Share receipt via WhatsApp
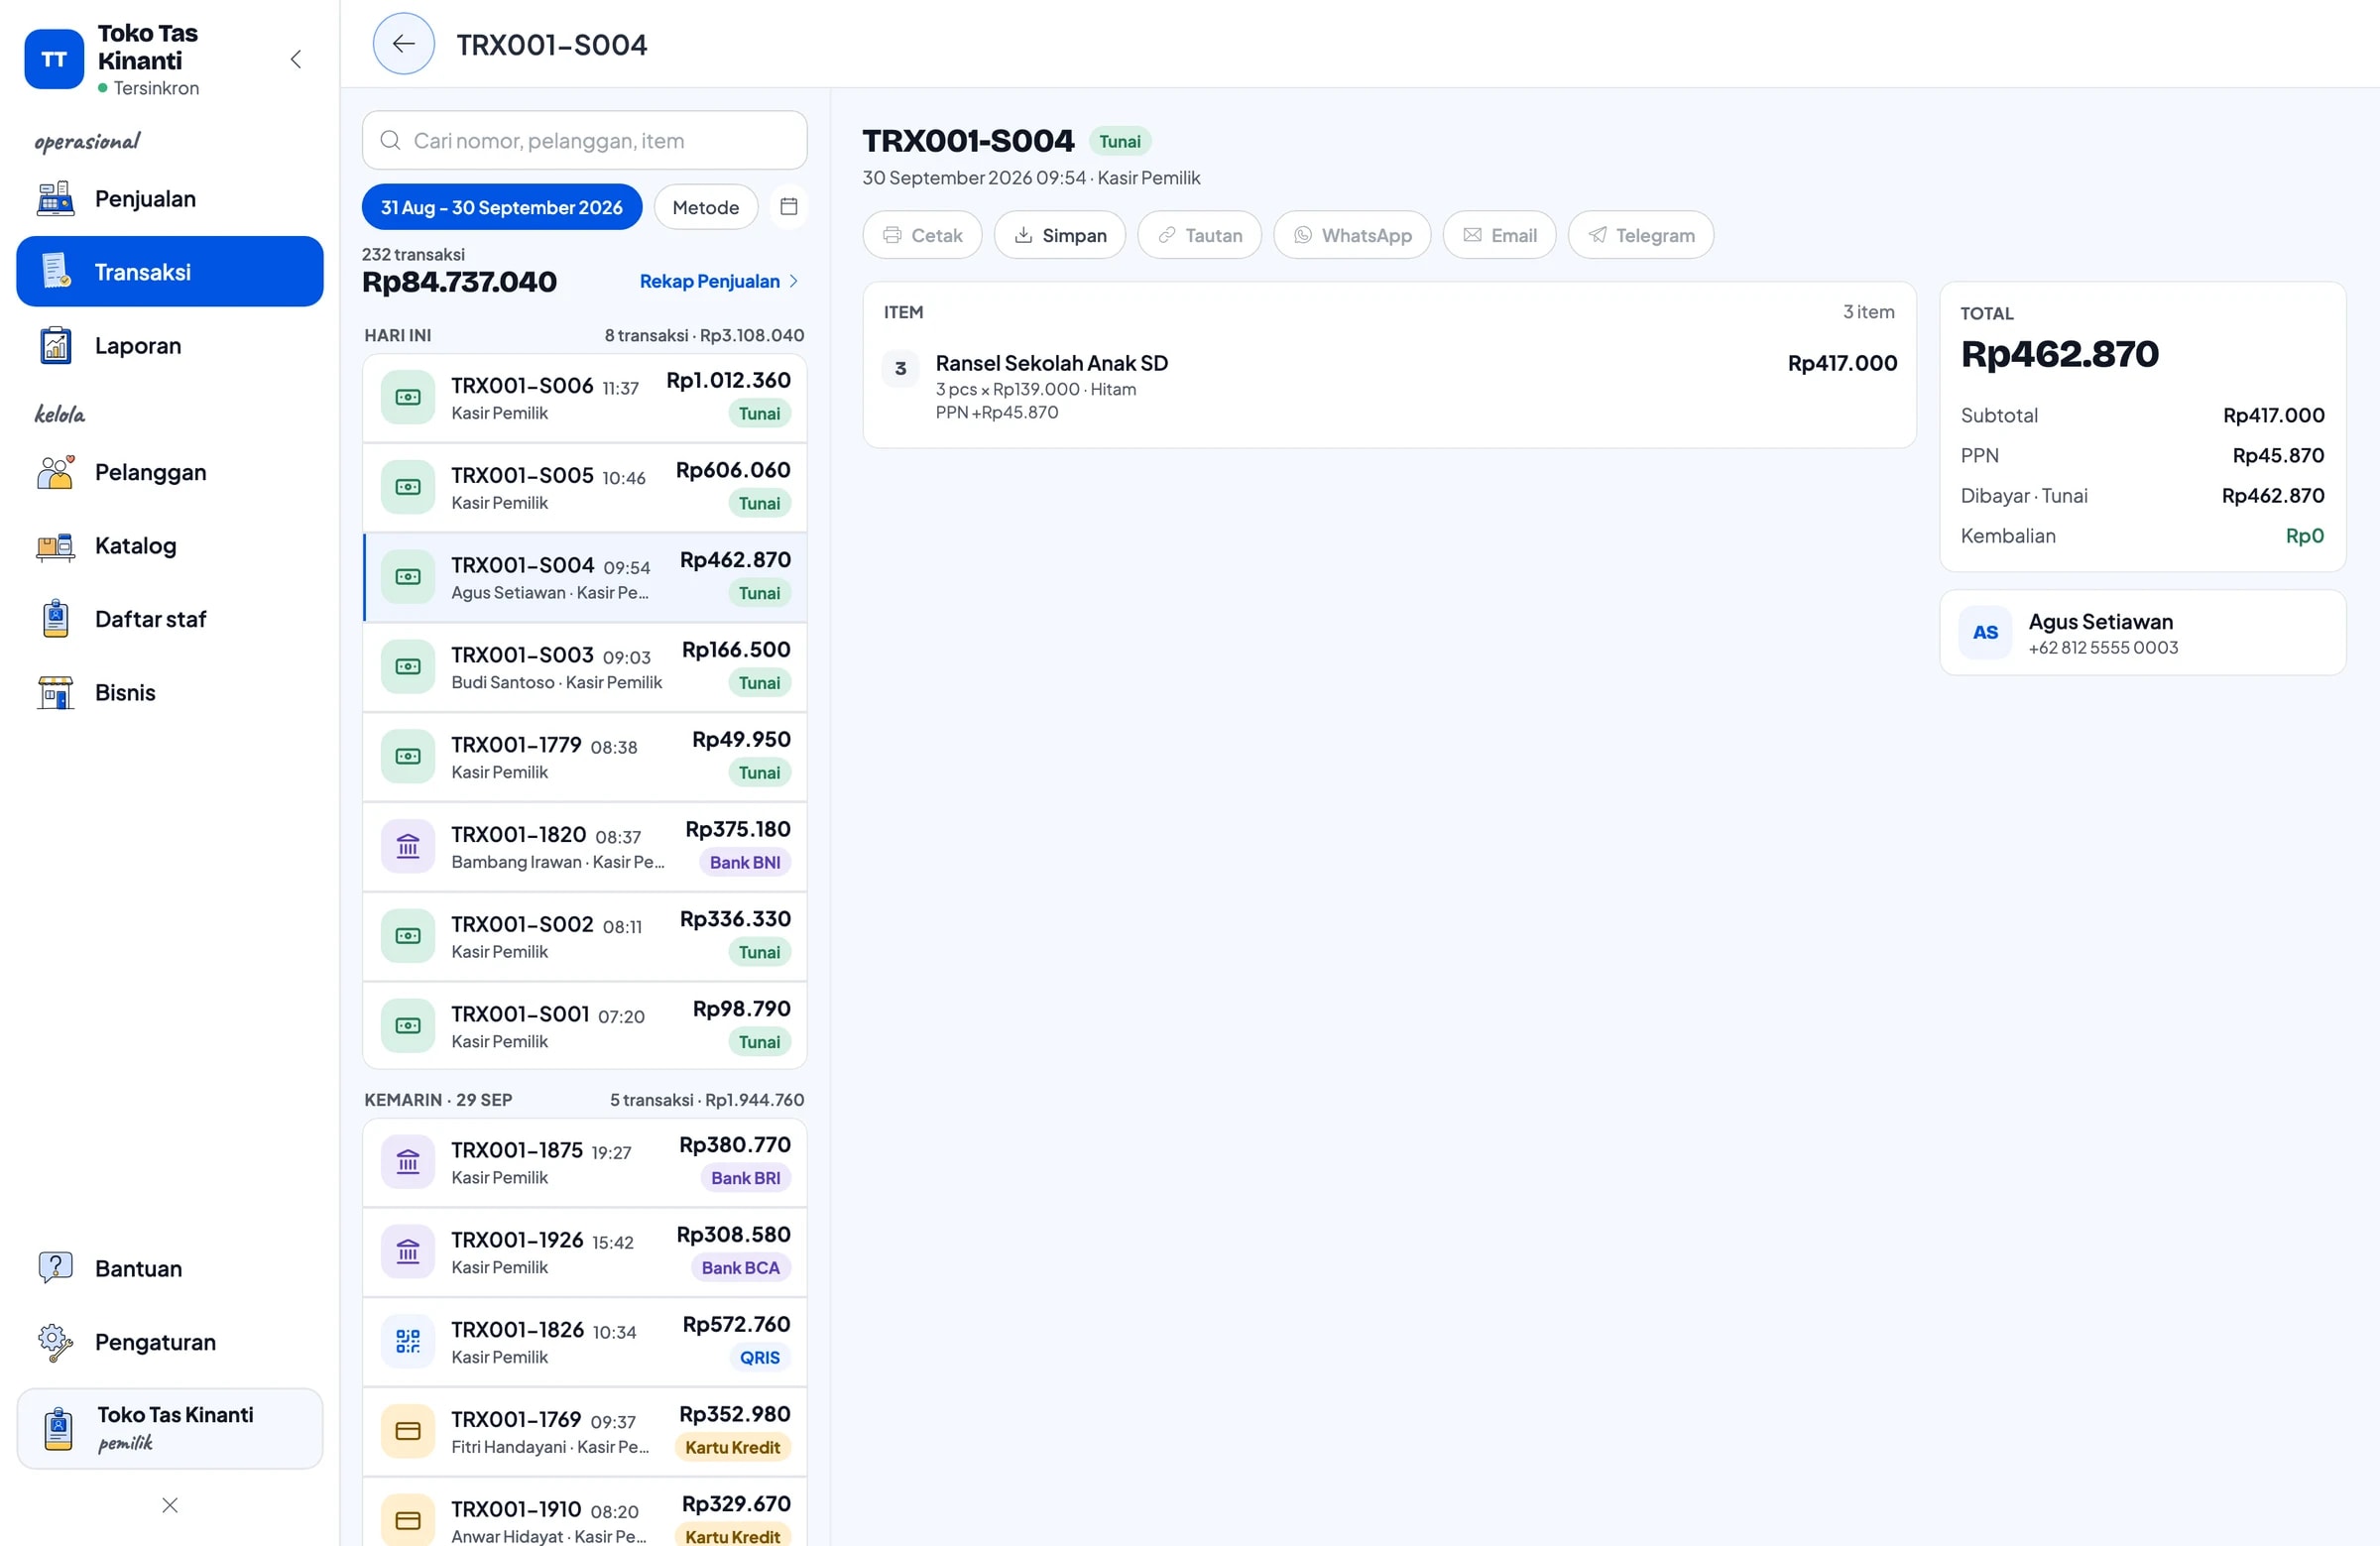Viewport: 2380px width, 1546px height. 1352,235
